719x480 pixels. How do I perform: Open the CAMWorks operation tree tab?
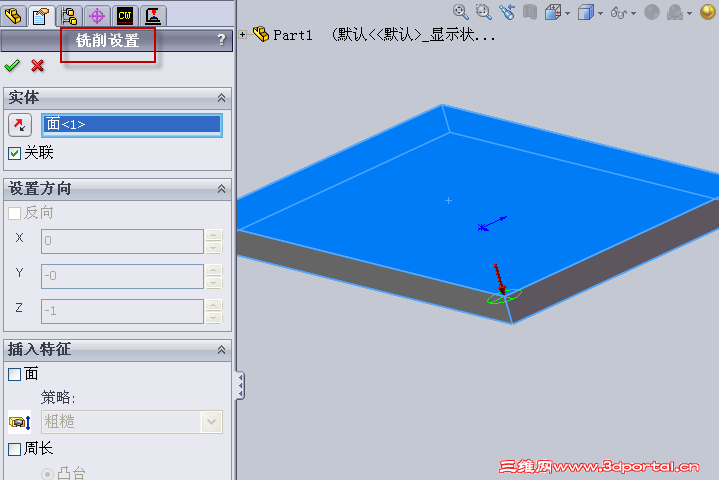(x=153, y=16)
